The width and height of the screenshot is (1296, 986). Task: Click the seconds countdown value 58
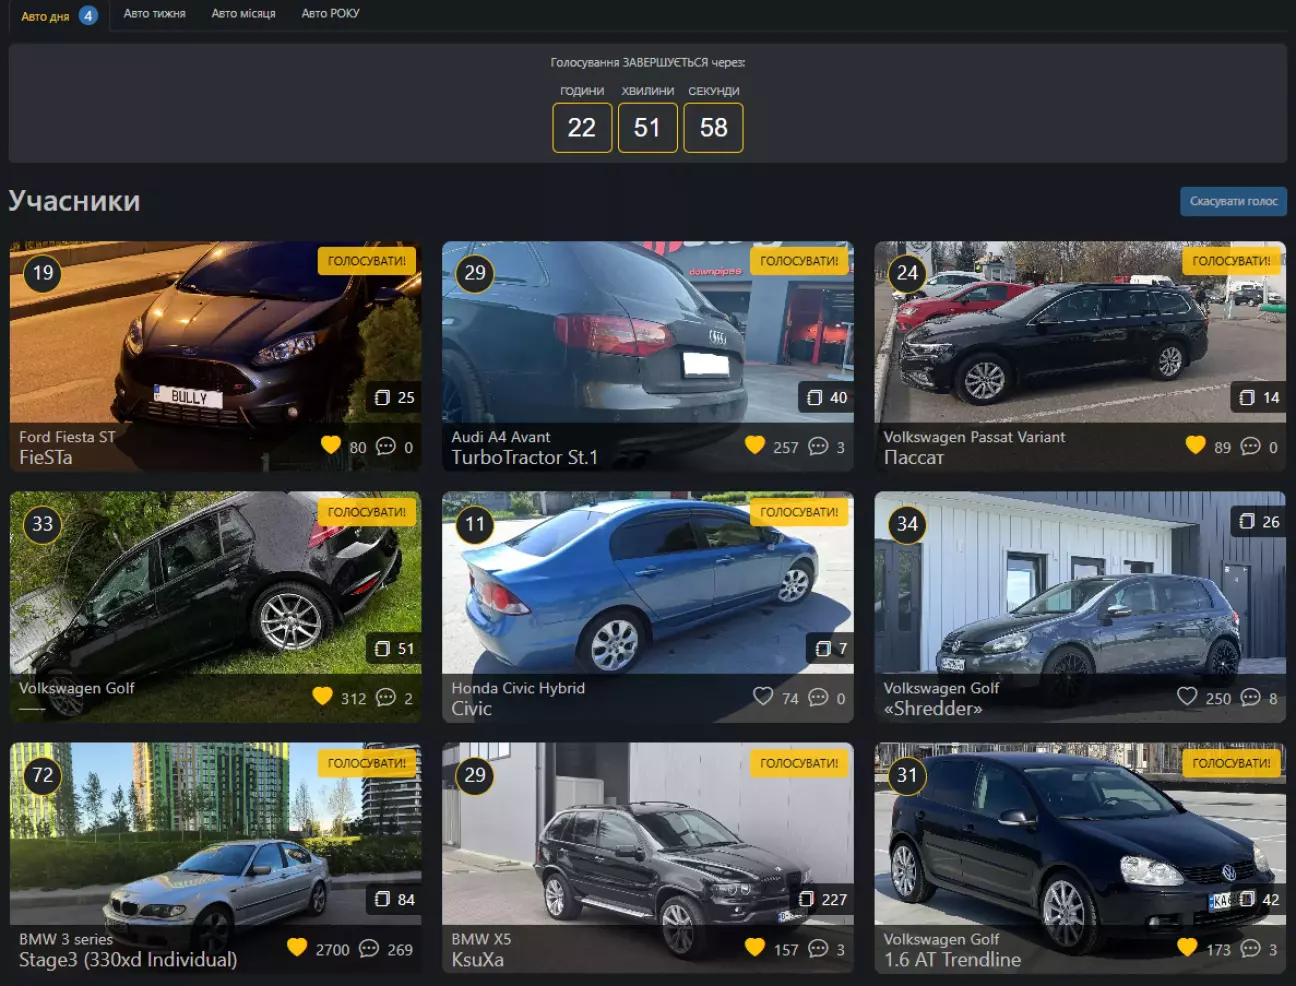(713, 128)
